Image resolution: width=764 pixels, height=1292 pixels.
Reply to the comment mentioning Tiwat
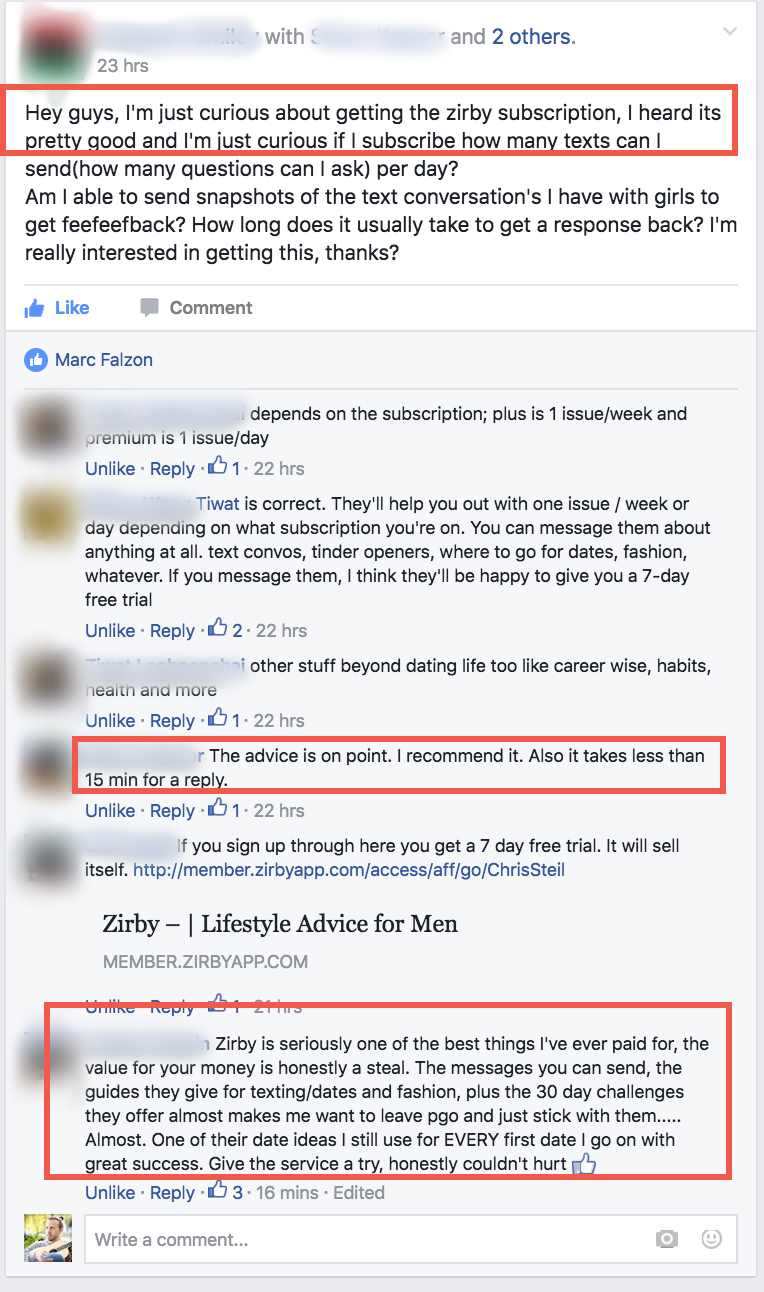pos(172,630)
